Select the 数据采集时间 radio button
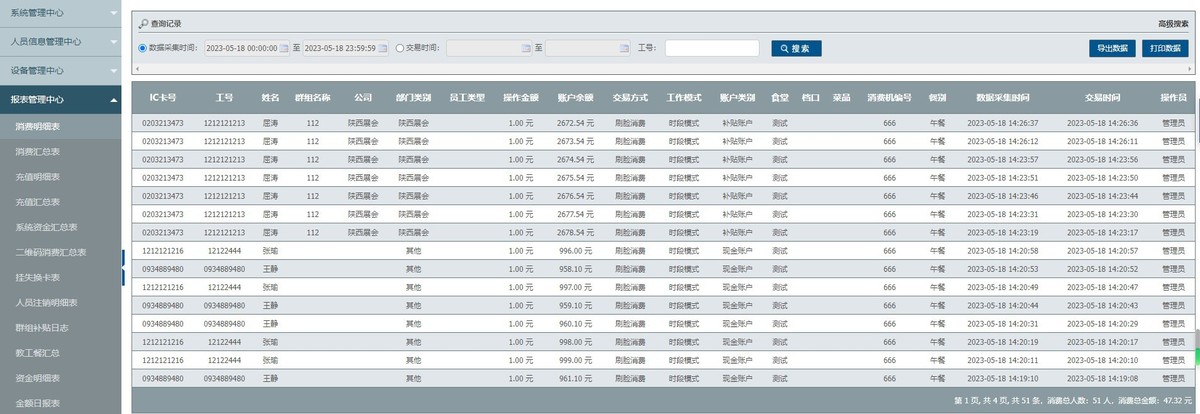1200x414 pixels. click(143, 48)
